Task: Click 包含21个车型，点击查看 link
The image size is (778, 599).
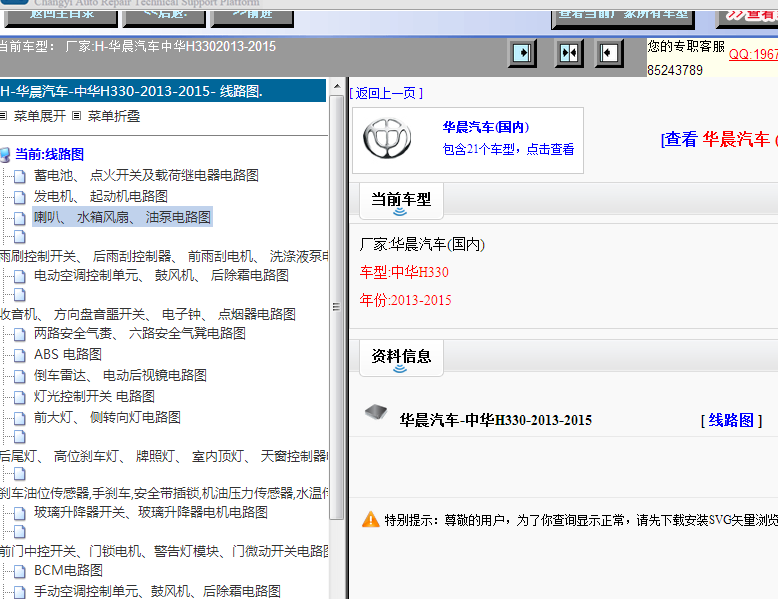Action: pos(508,149)
